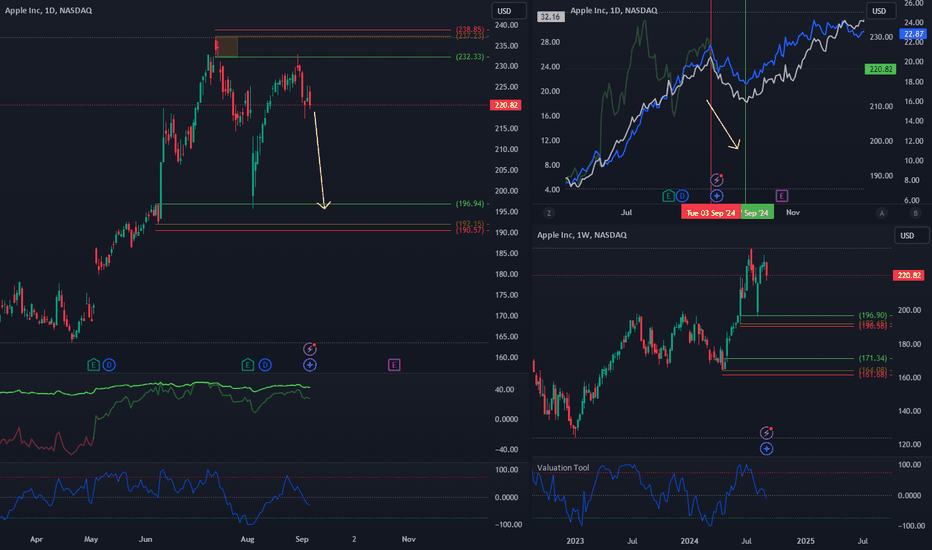This screenshot has width=932, height=550.
Task: Click the Apple Inc, 1D title on top-right chart
Action: (614, 10)
